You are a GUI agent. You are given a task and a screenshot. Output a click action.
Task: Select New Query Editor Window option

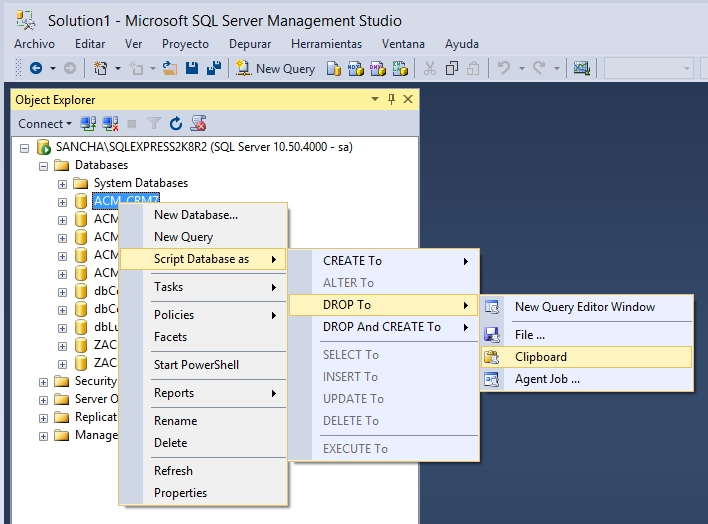(x=587, y=307)
